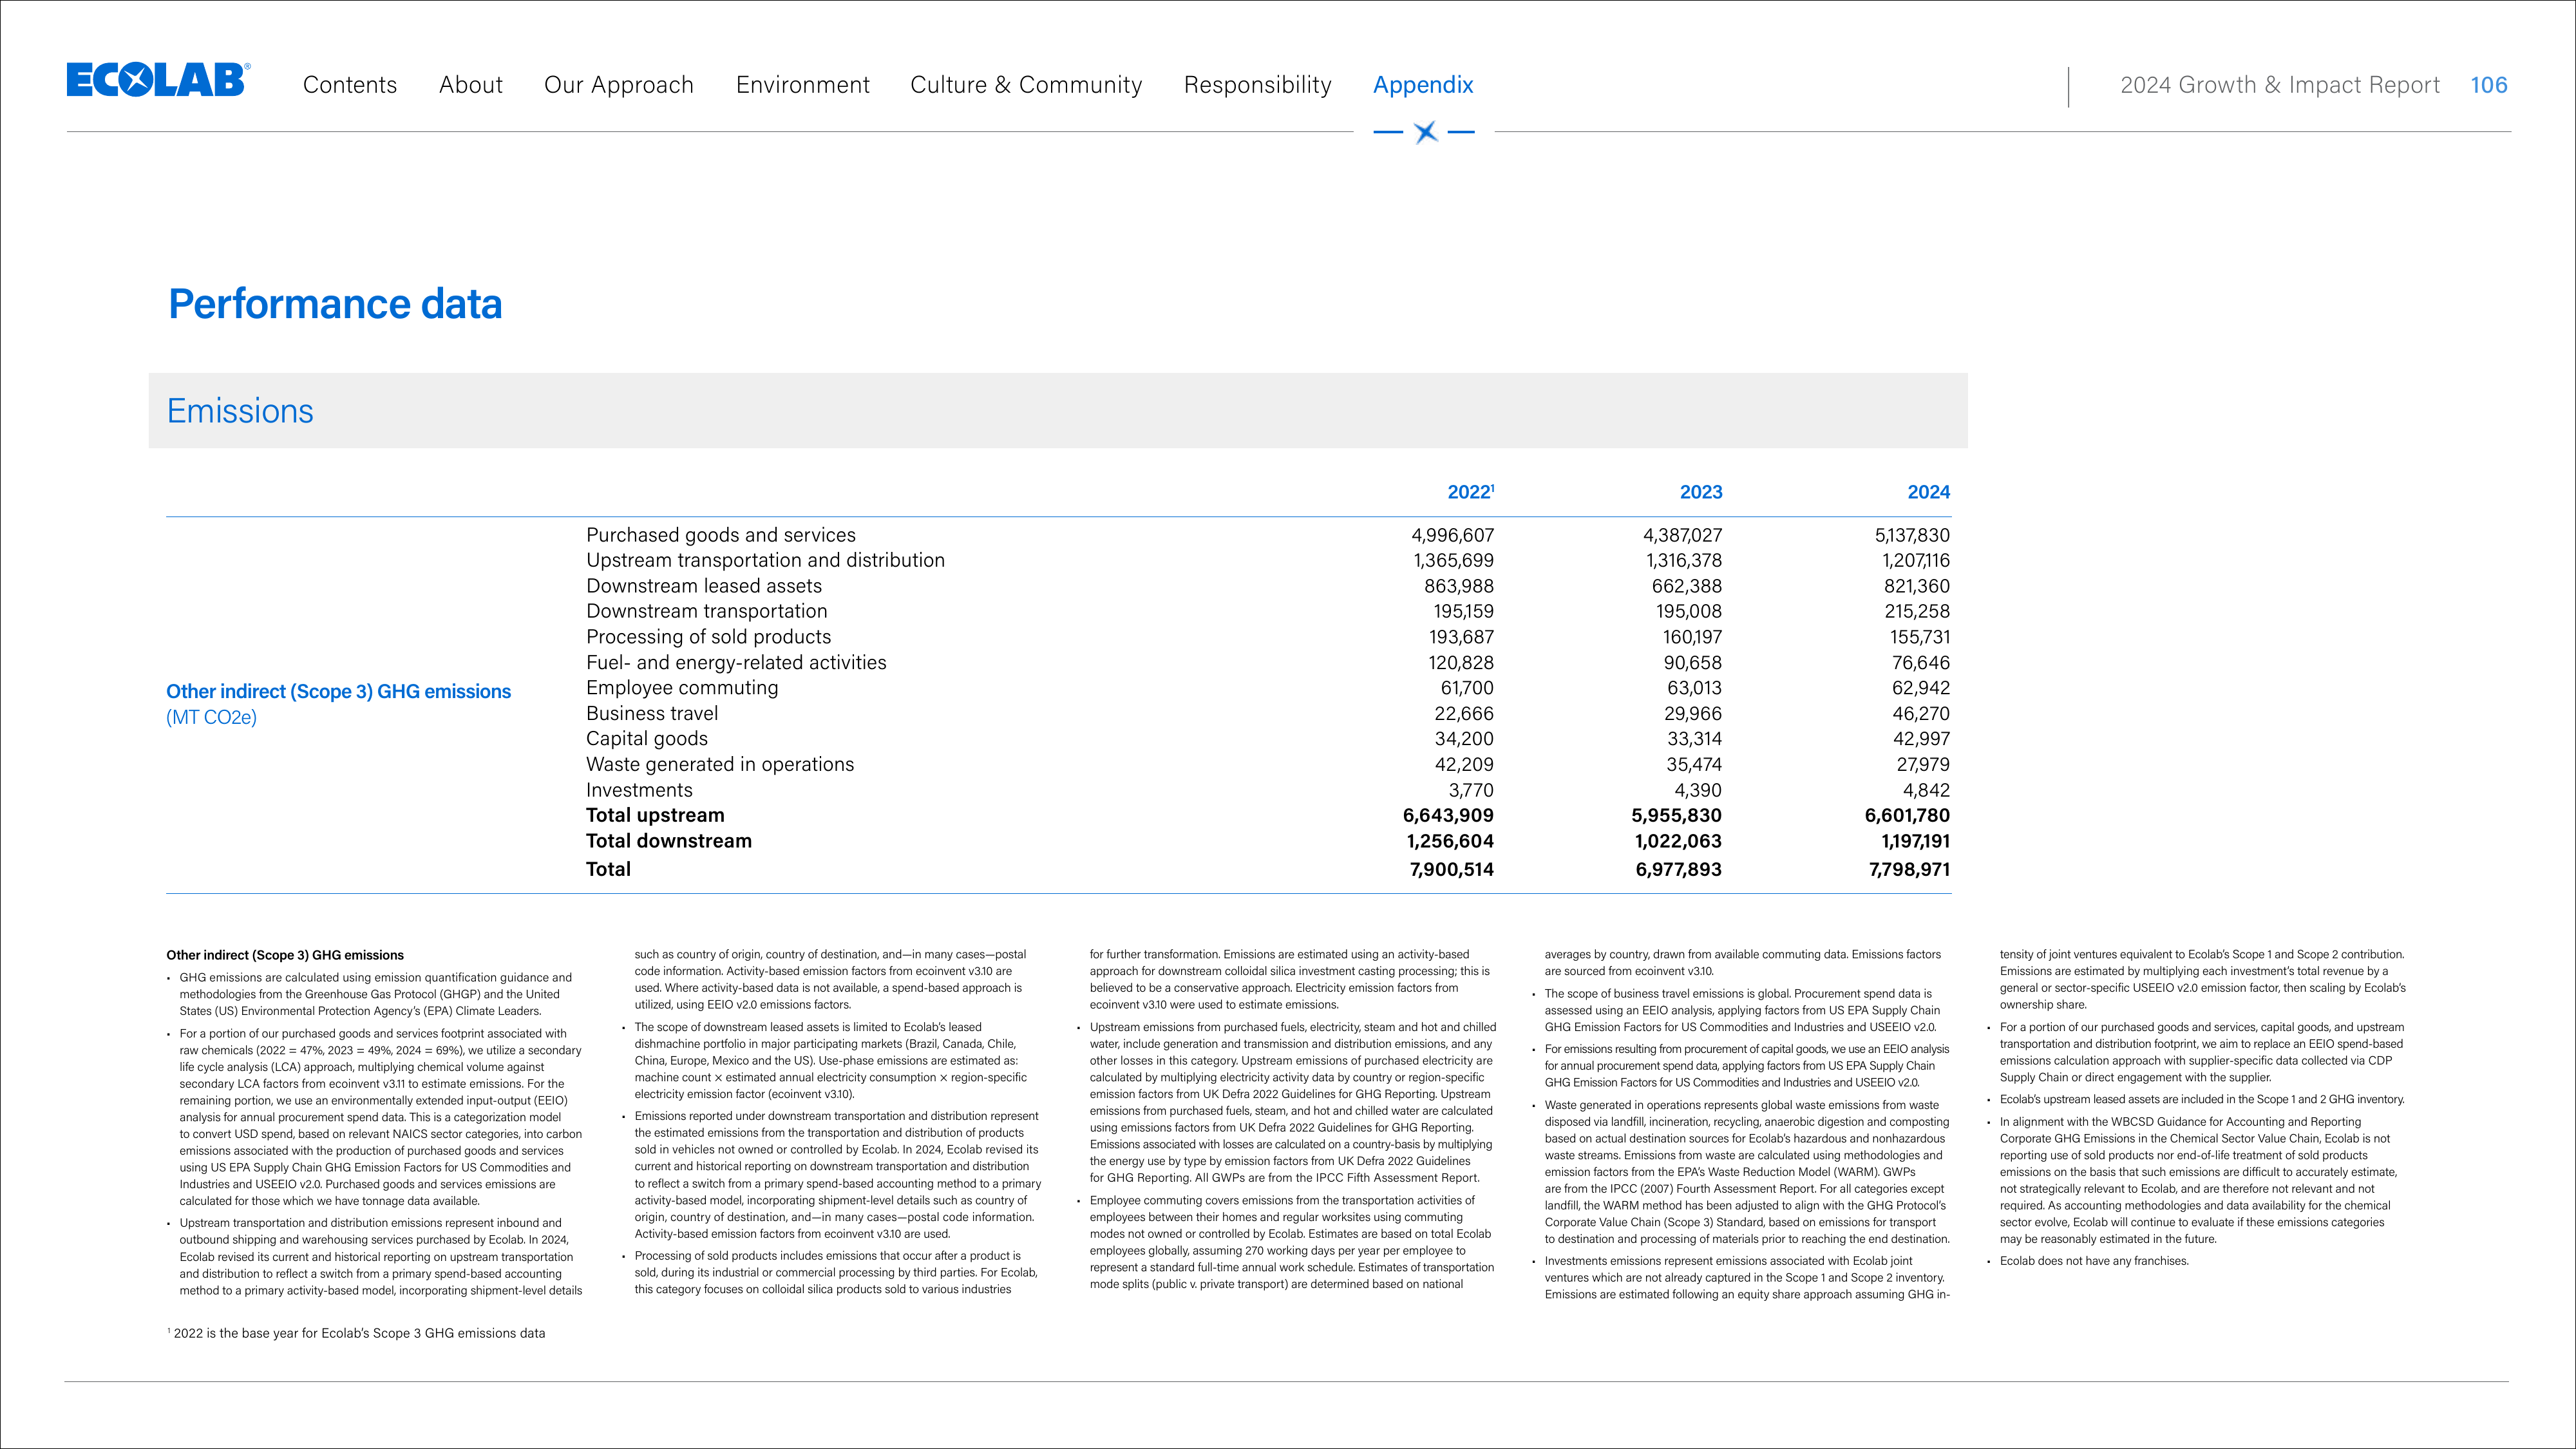Screen dimensions: 2576x1449
Task: Click the Performance data heading
Action: point(335,304)
